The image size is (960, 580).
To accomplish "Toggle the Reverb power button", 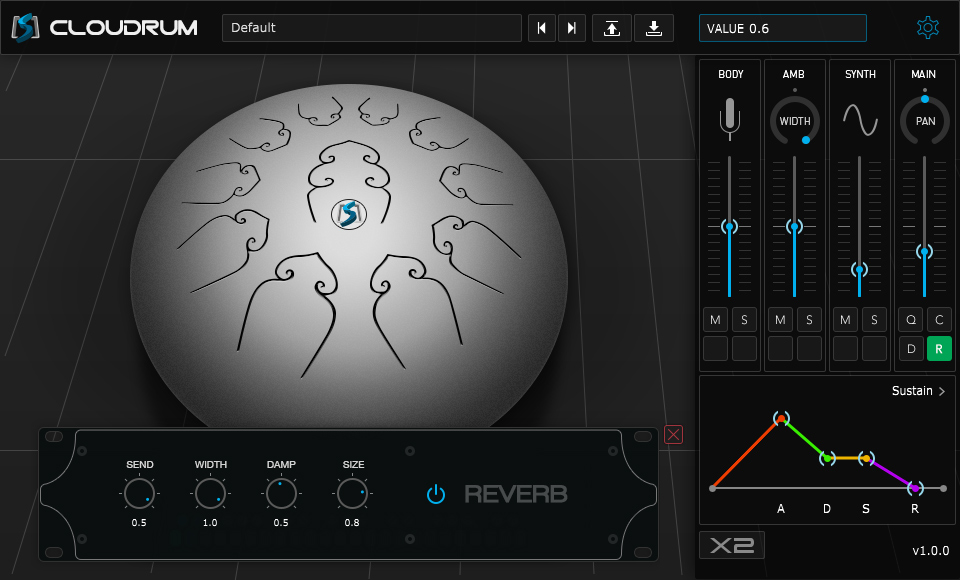I will [x=436, y=493].
